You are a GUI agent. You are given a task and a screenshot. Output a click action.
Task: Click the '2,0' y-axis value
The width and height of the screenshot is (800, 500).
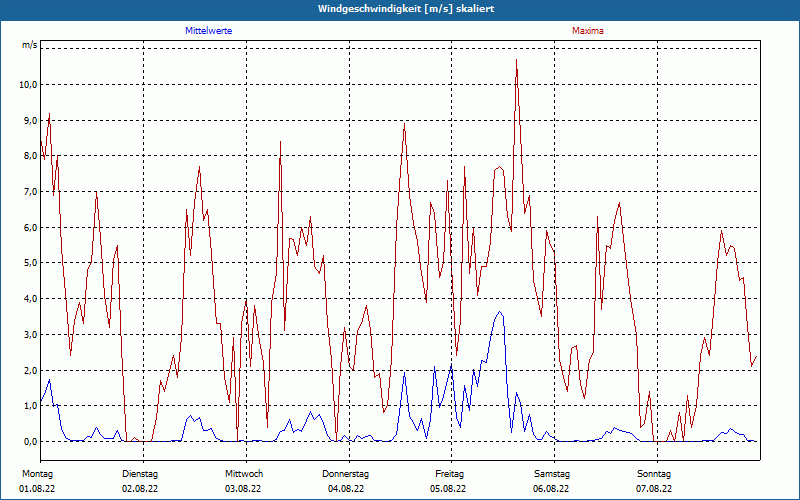[x=31, y=370]
